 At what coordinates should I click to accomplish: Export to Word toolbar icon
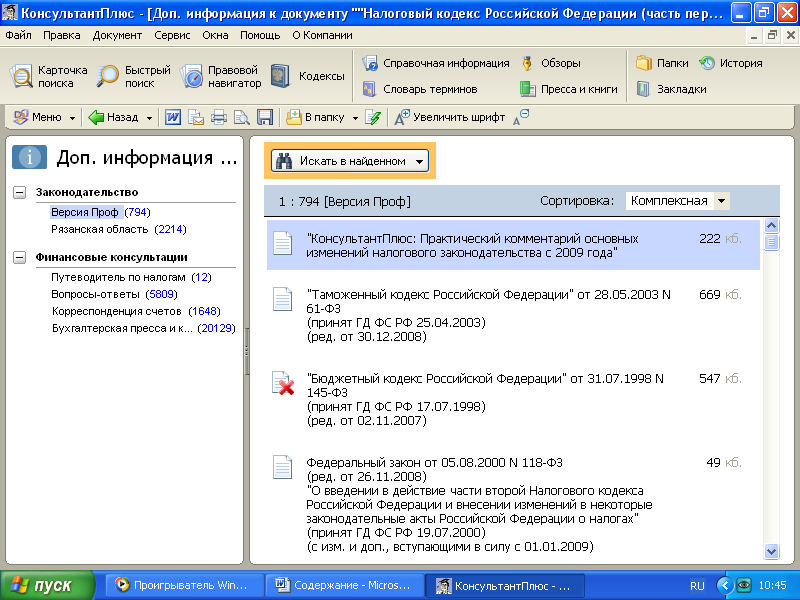pos(172,117)
